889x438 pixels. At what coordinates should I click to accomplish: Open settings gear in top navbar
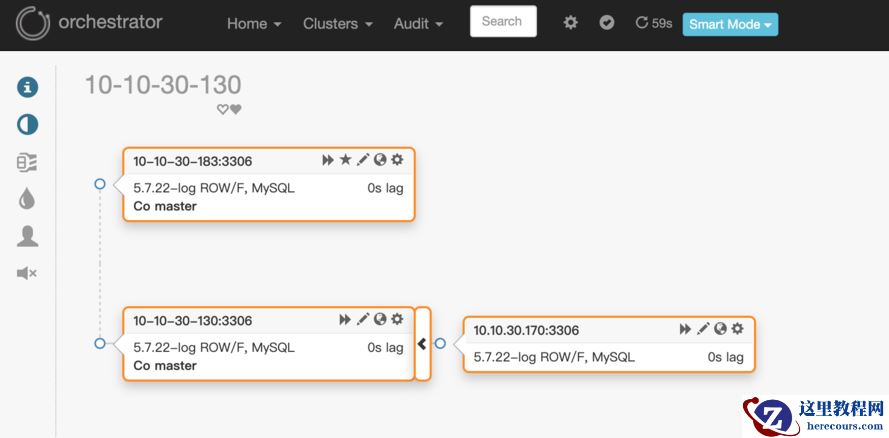[x=570, y=23]
